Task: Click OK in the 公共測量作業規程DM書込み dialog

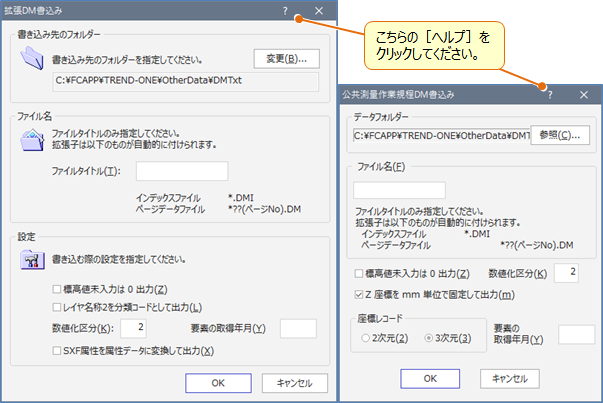Action: (x=430, y=379)
